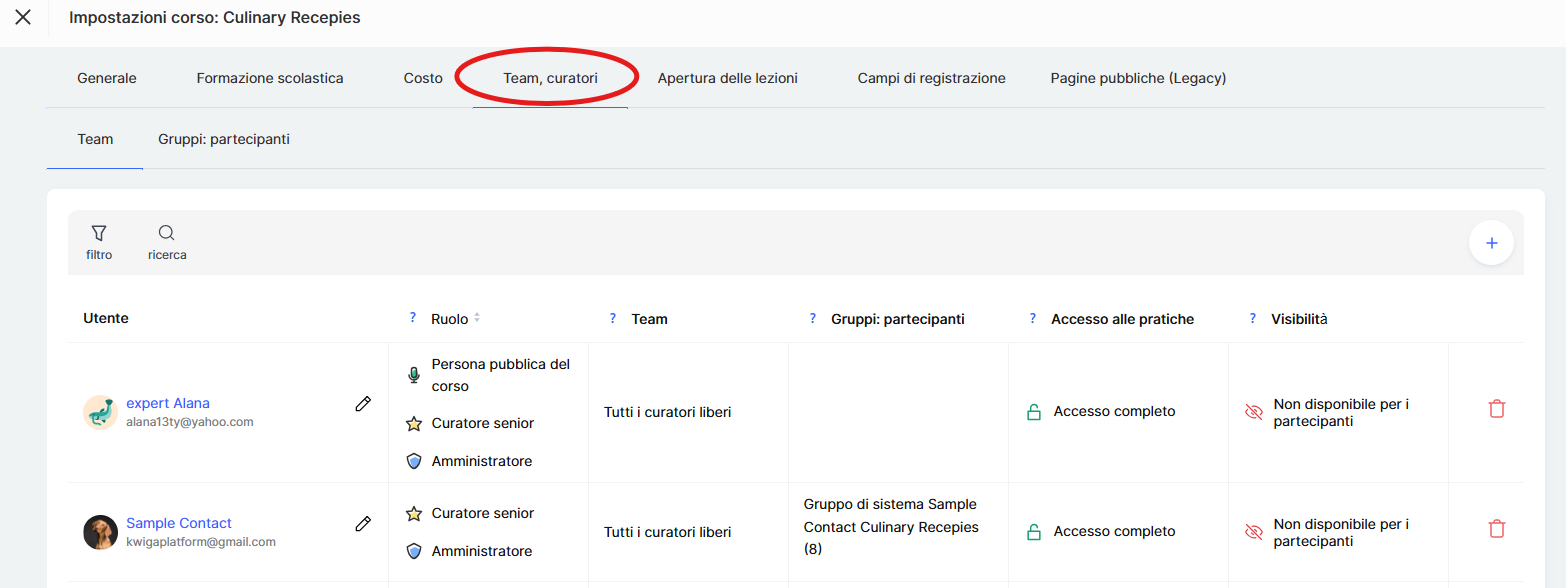The image size is (1566, 588).
Task: Delete expert Alana using trash icon
Action: pos(1496,409)
